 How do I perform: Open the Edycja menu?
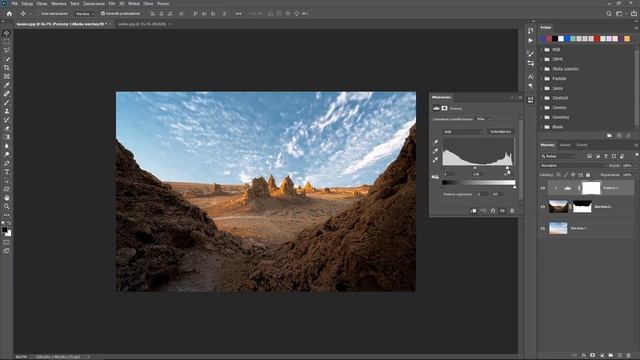pos(27,4)
